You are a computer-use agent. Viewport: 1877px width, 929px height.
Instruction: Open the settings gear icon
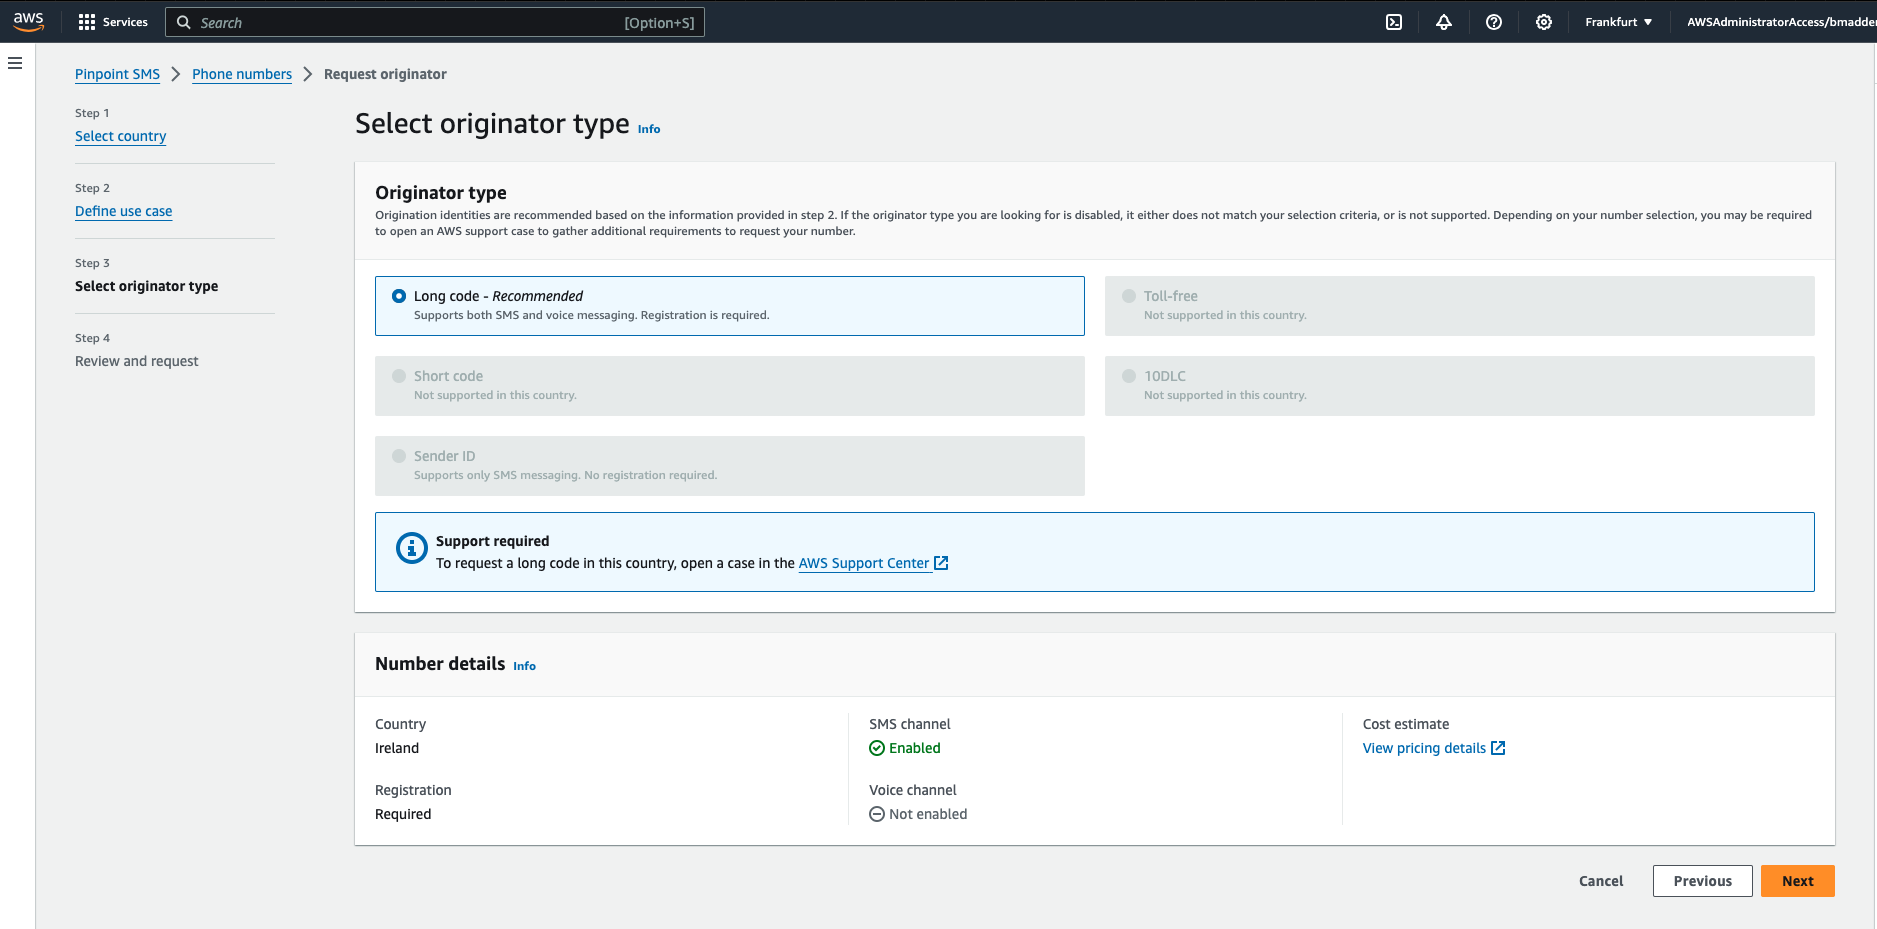[1544, 22]
